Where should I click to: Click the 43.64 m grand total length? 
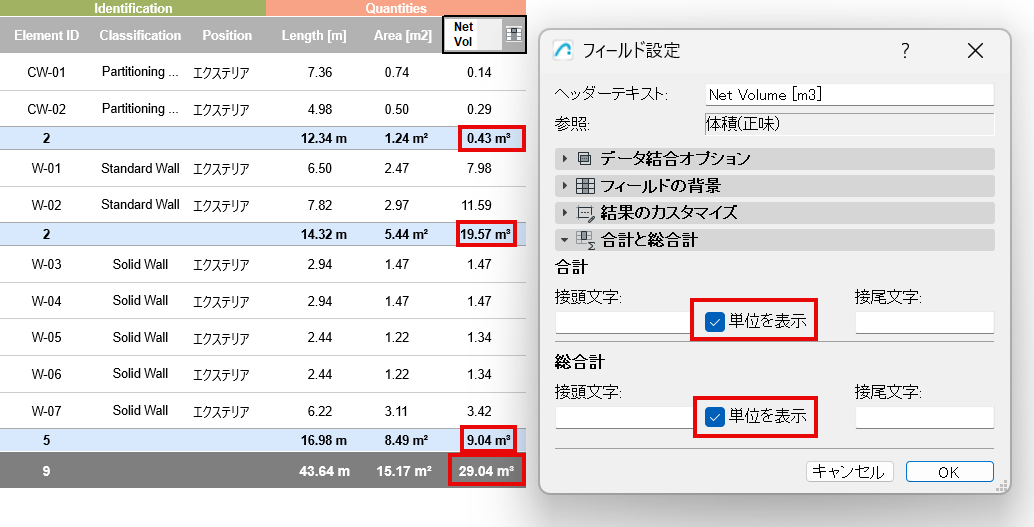[325, 471]
